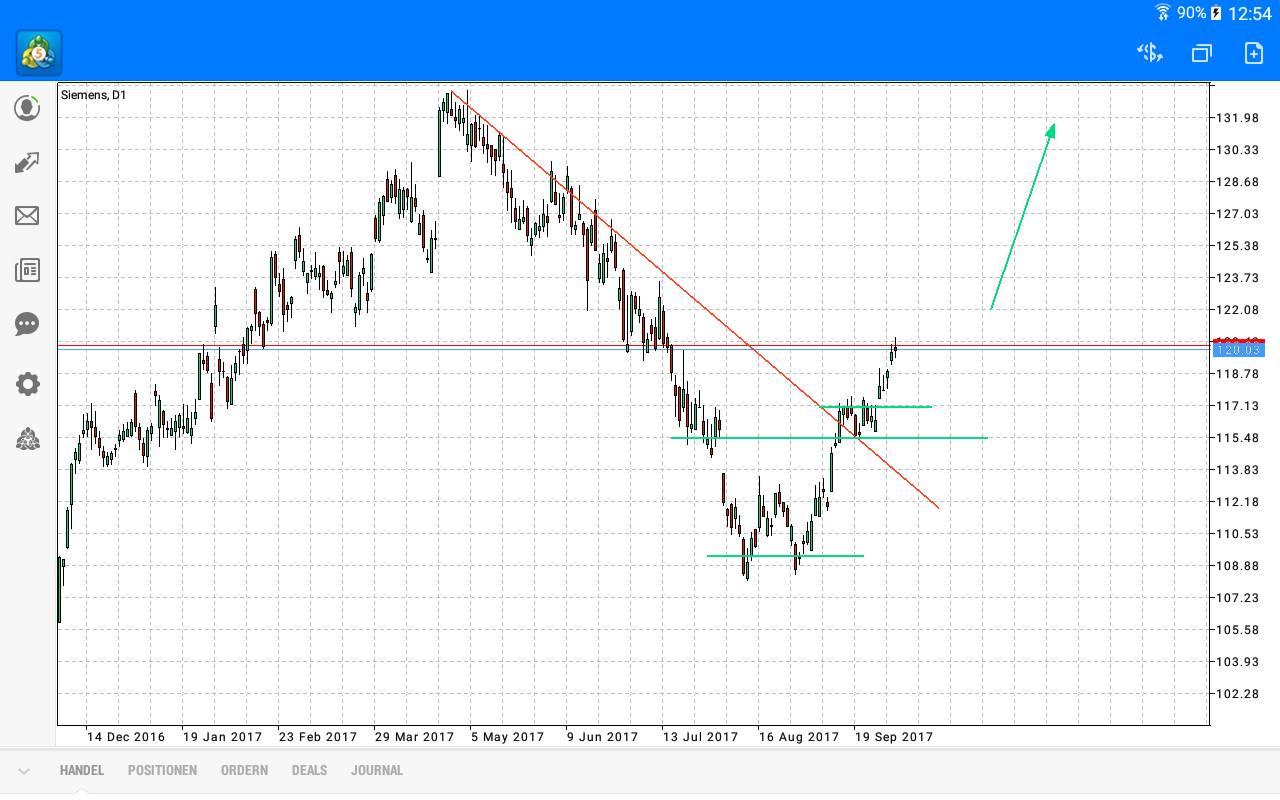Tap the 120.03 price label
This screenshot has height=800, width=1280.
point(1237,350)
